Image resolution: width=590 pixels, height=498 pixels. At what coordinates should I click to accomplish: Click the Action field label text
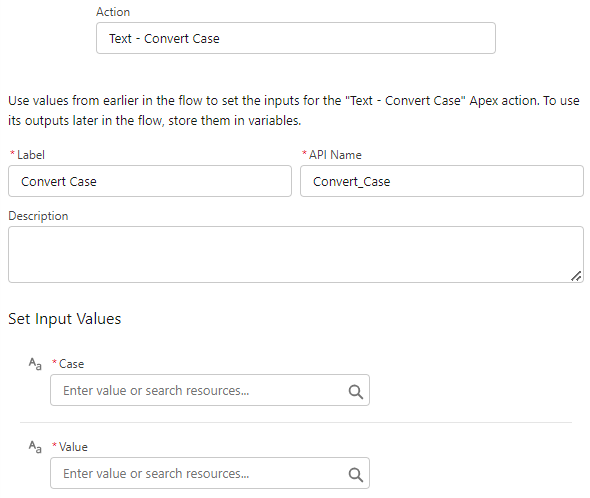tap(113, 12)
